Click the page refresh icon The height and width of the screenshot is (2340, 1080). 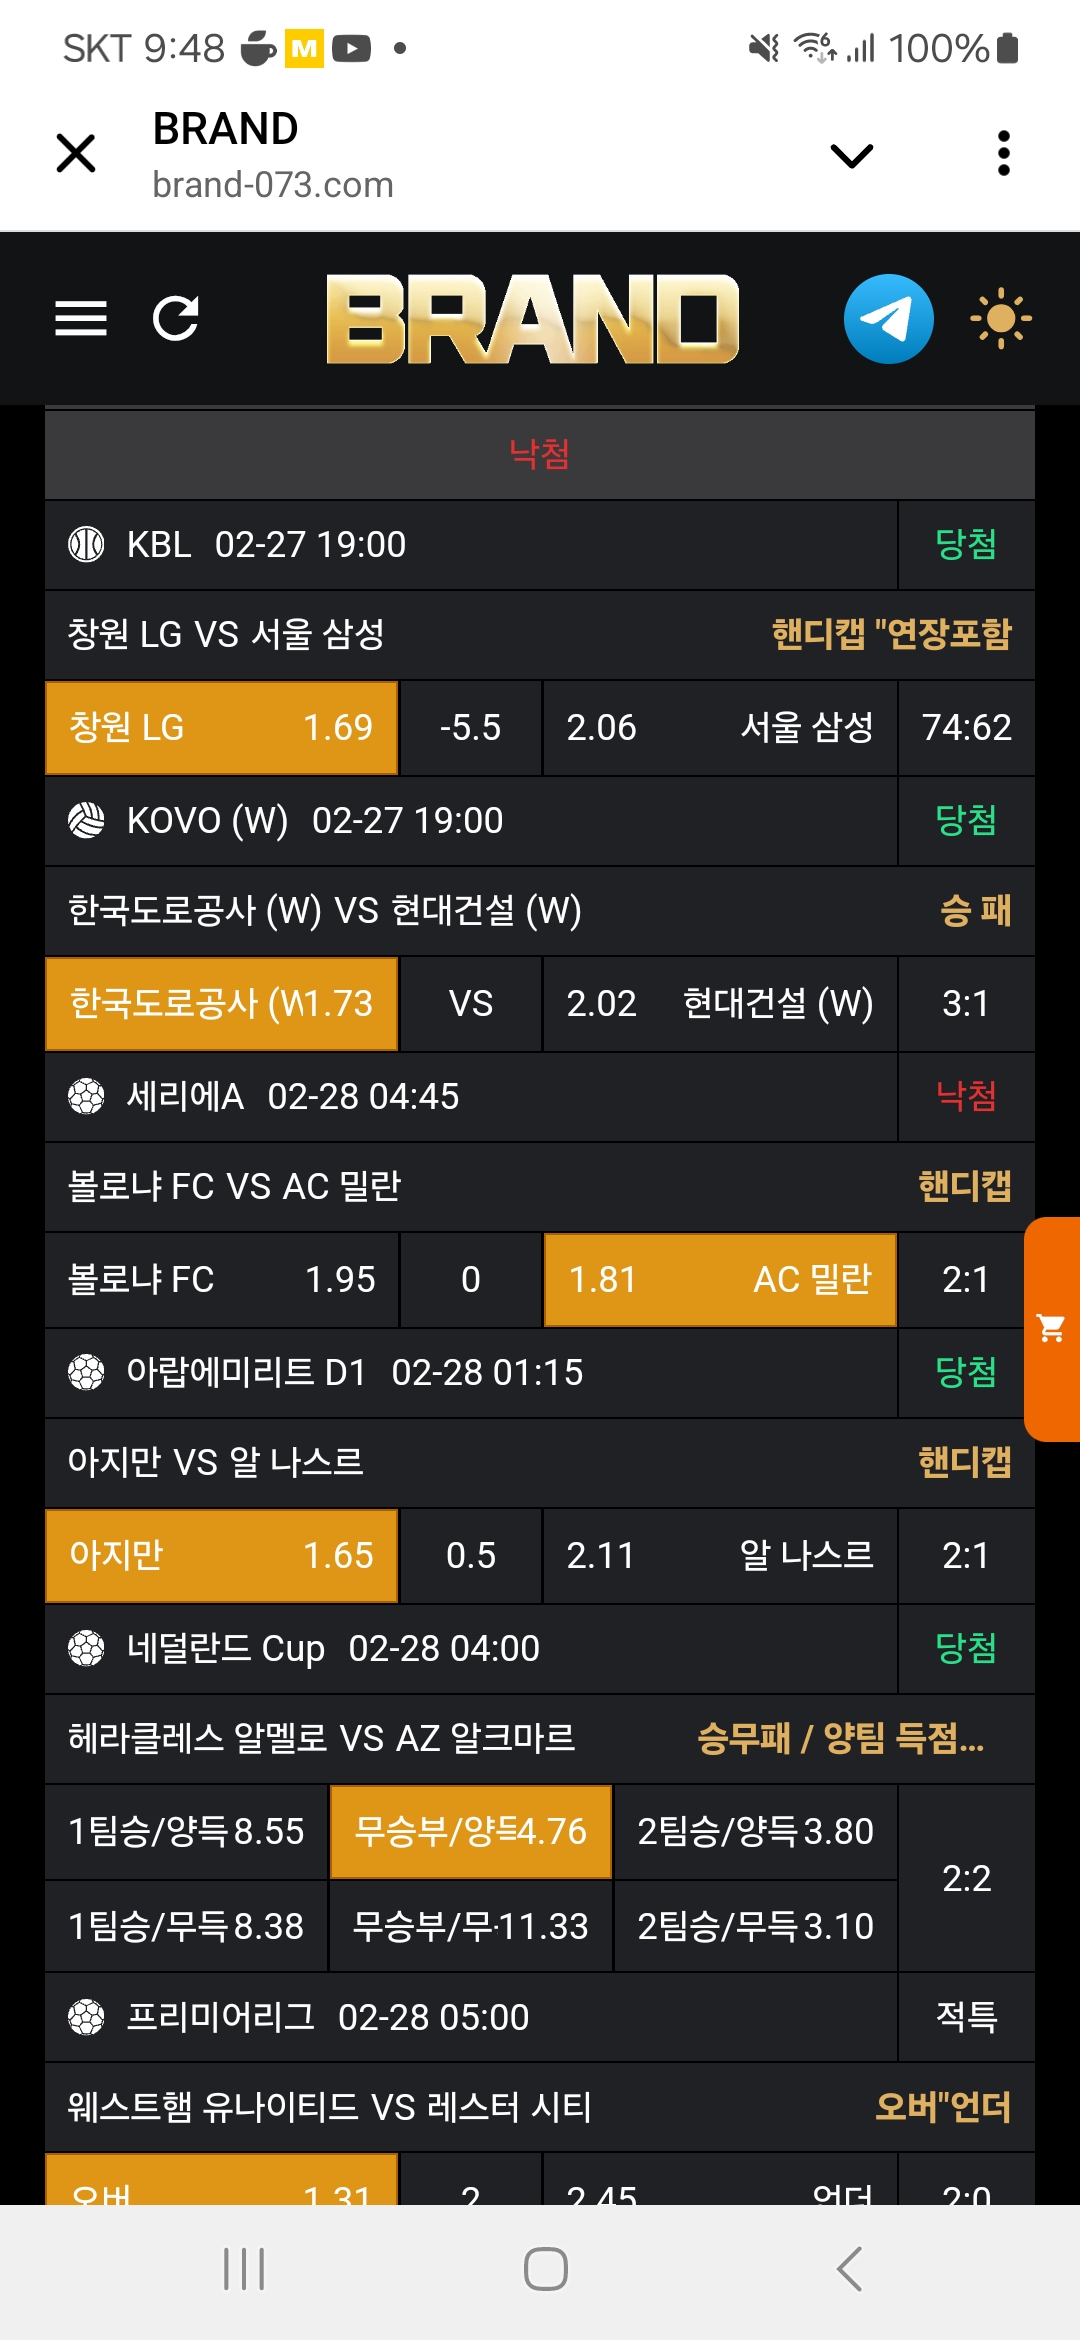tap(176, 319)
